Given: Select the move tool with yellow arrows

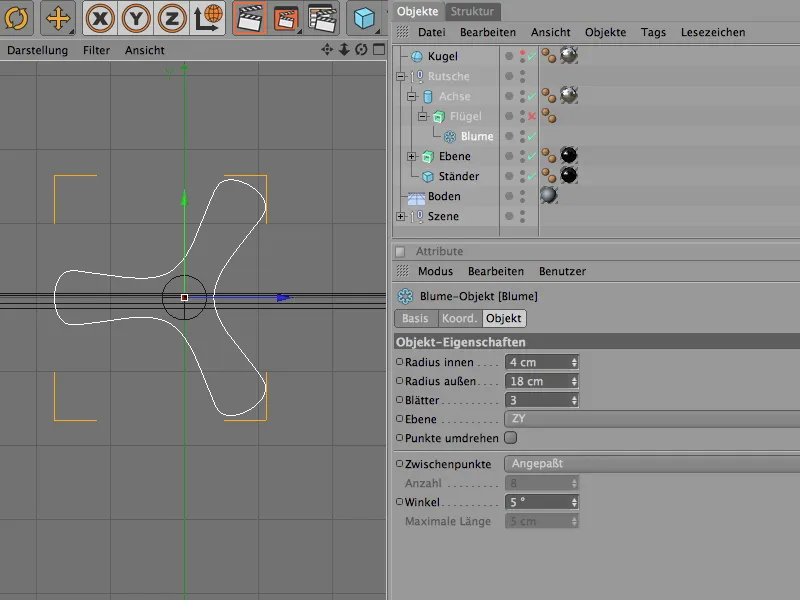Looking at the screenshot, I should 57,18.
